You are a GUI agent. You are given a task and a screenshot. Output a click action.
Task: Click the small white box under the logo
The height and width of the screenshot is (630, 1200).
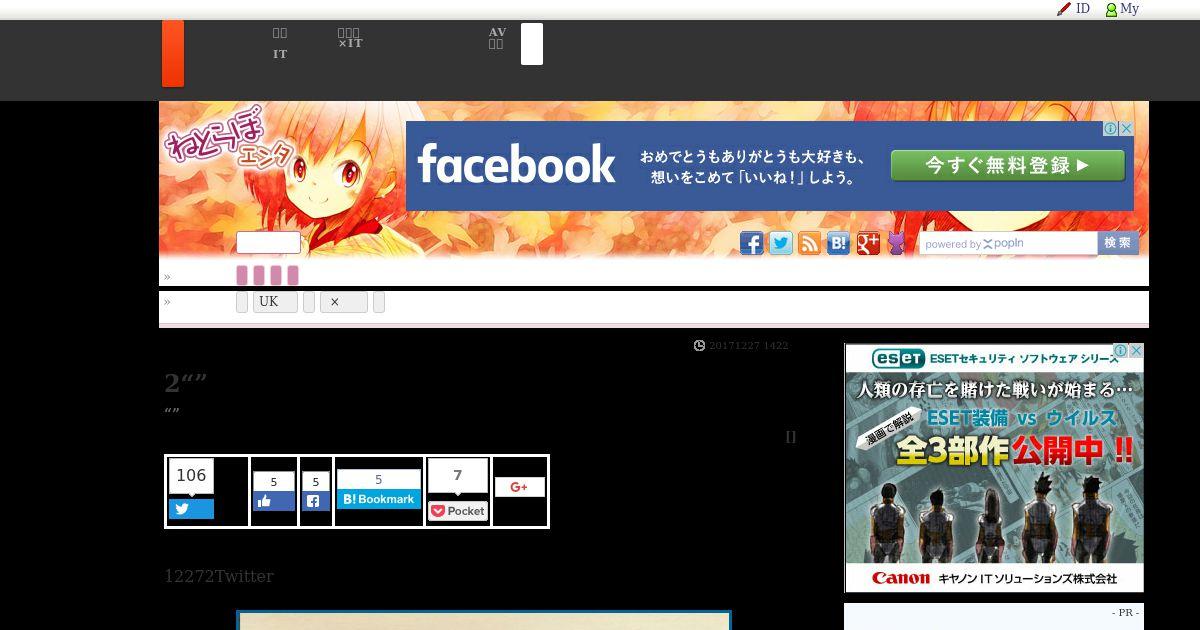pyautogui.click(x=268, y=243)
